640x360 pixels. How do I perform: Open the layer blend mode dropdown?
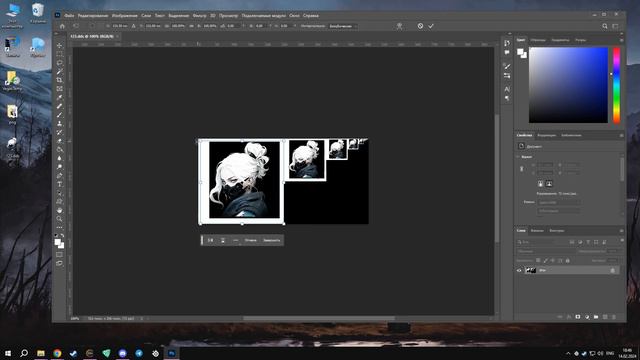[x=545, y=251]
